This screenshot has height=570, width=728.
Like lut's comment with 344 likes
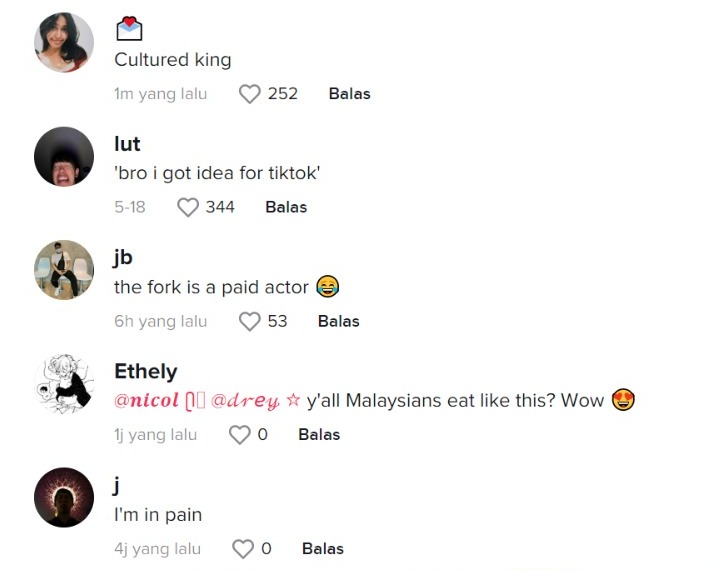[188, 207]
